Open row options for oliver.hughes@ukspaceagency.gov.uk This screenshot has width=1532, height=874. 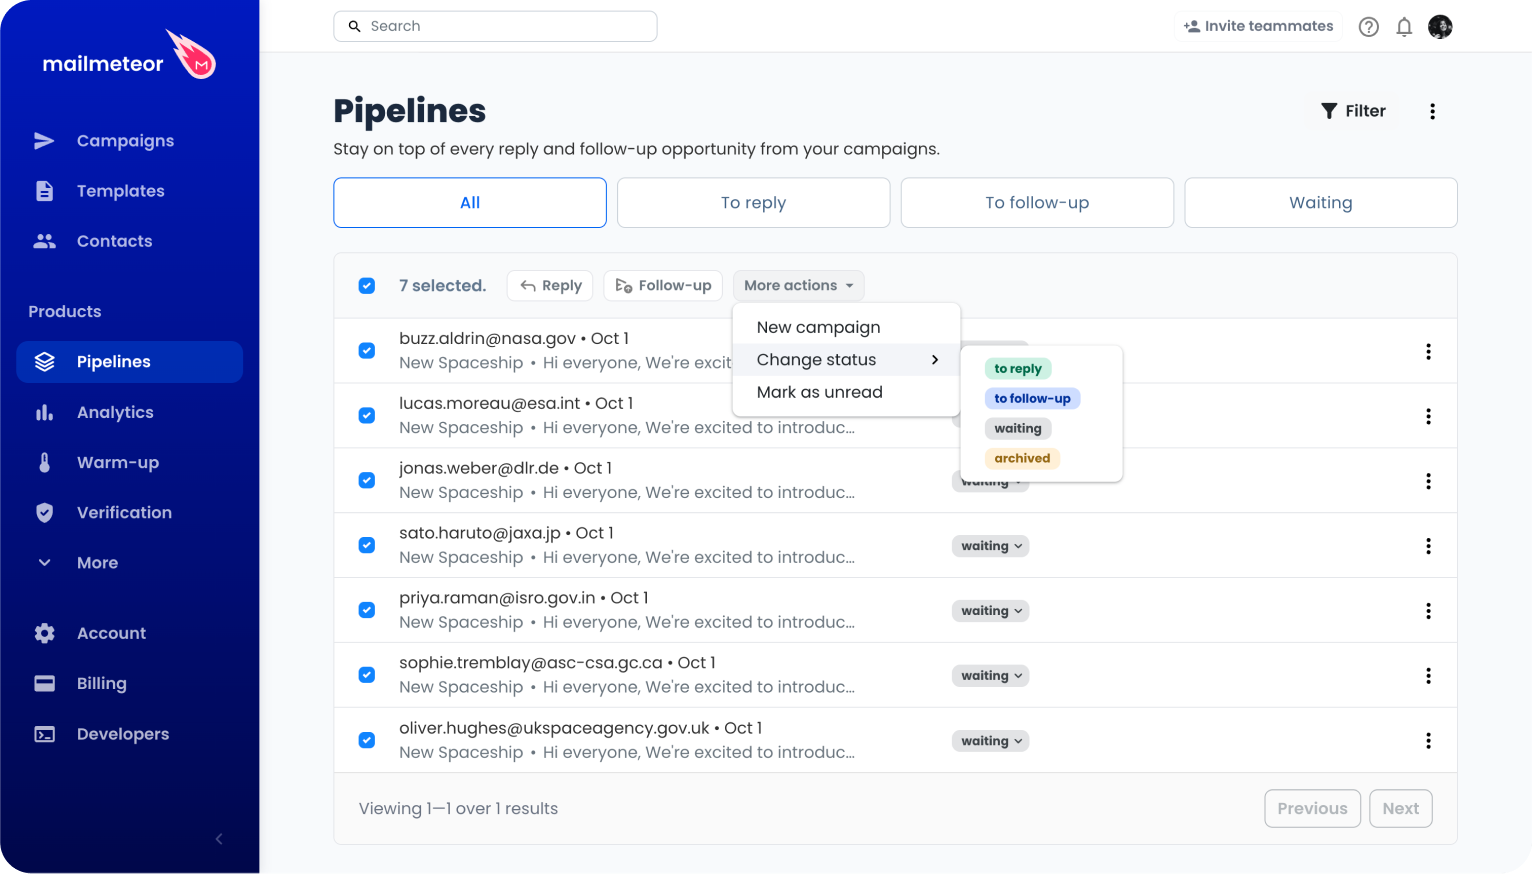1428,741
